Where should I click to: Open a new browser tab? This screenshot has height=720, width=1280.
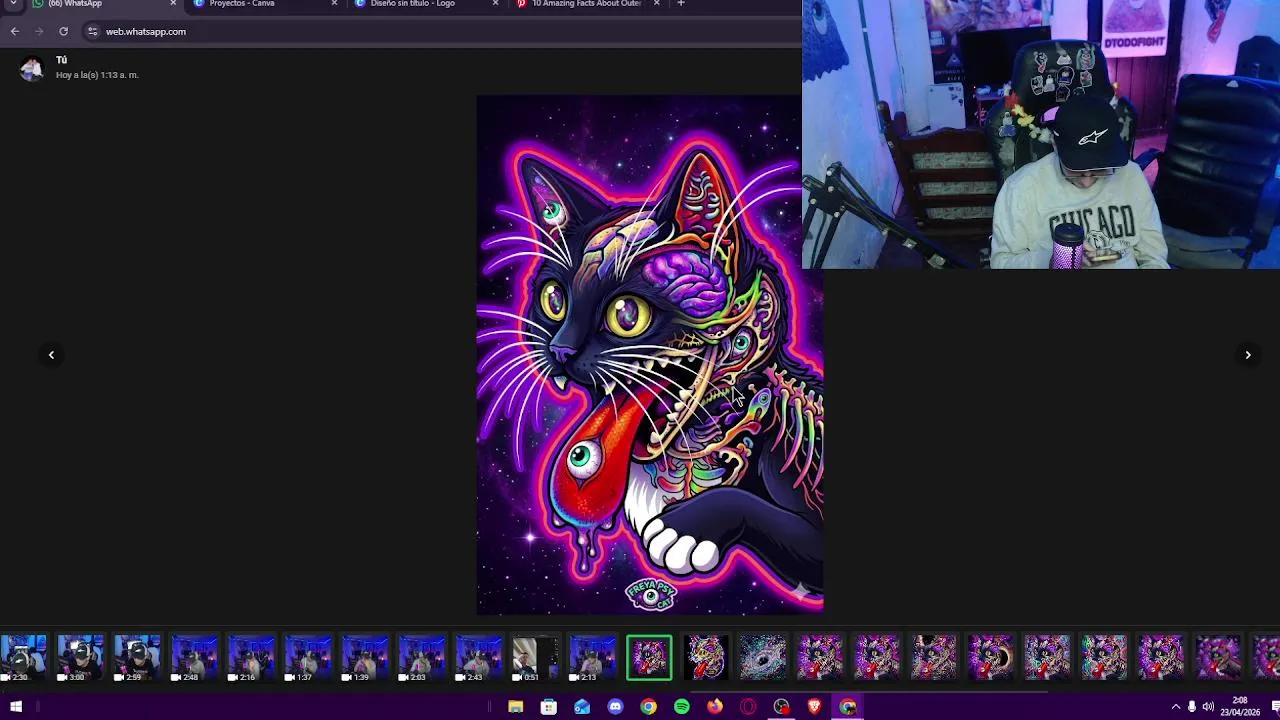[x=681, y=4]
